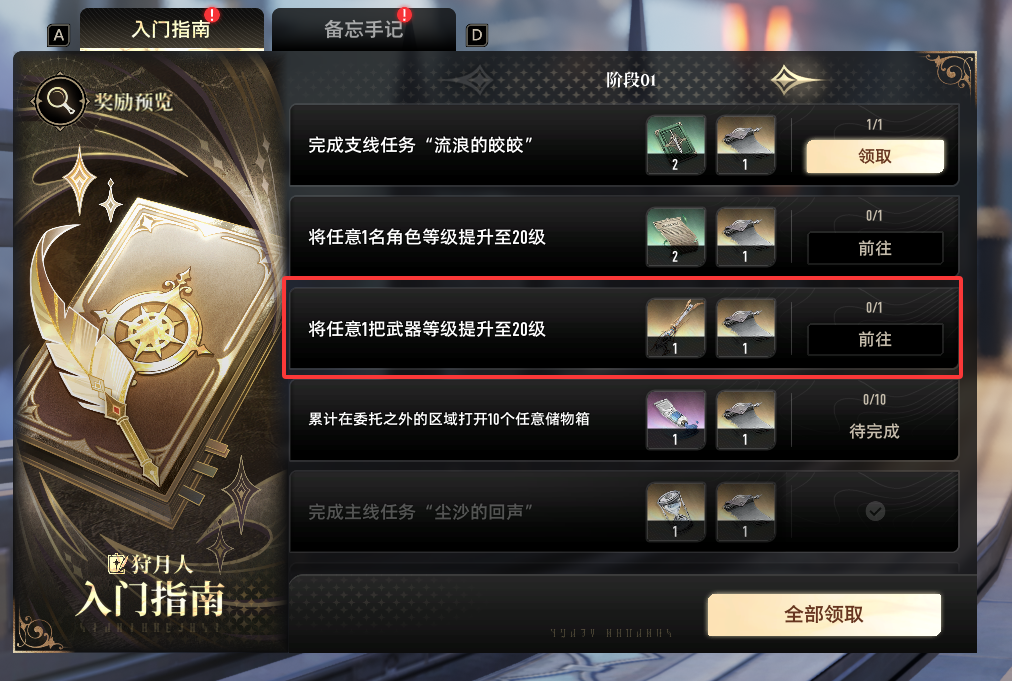Switch to the 入门指南 tab

click(x=172, y=29)
